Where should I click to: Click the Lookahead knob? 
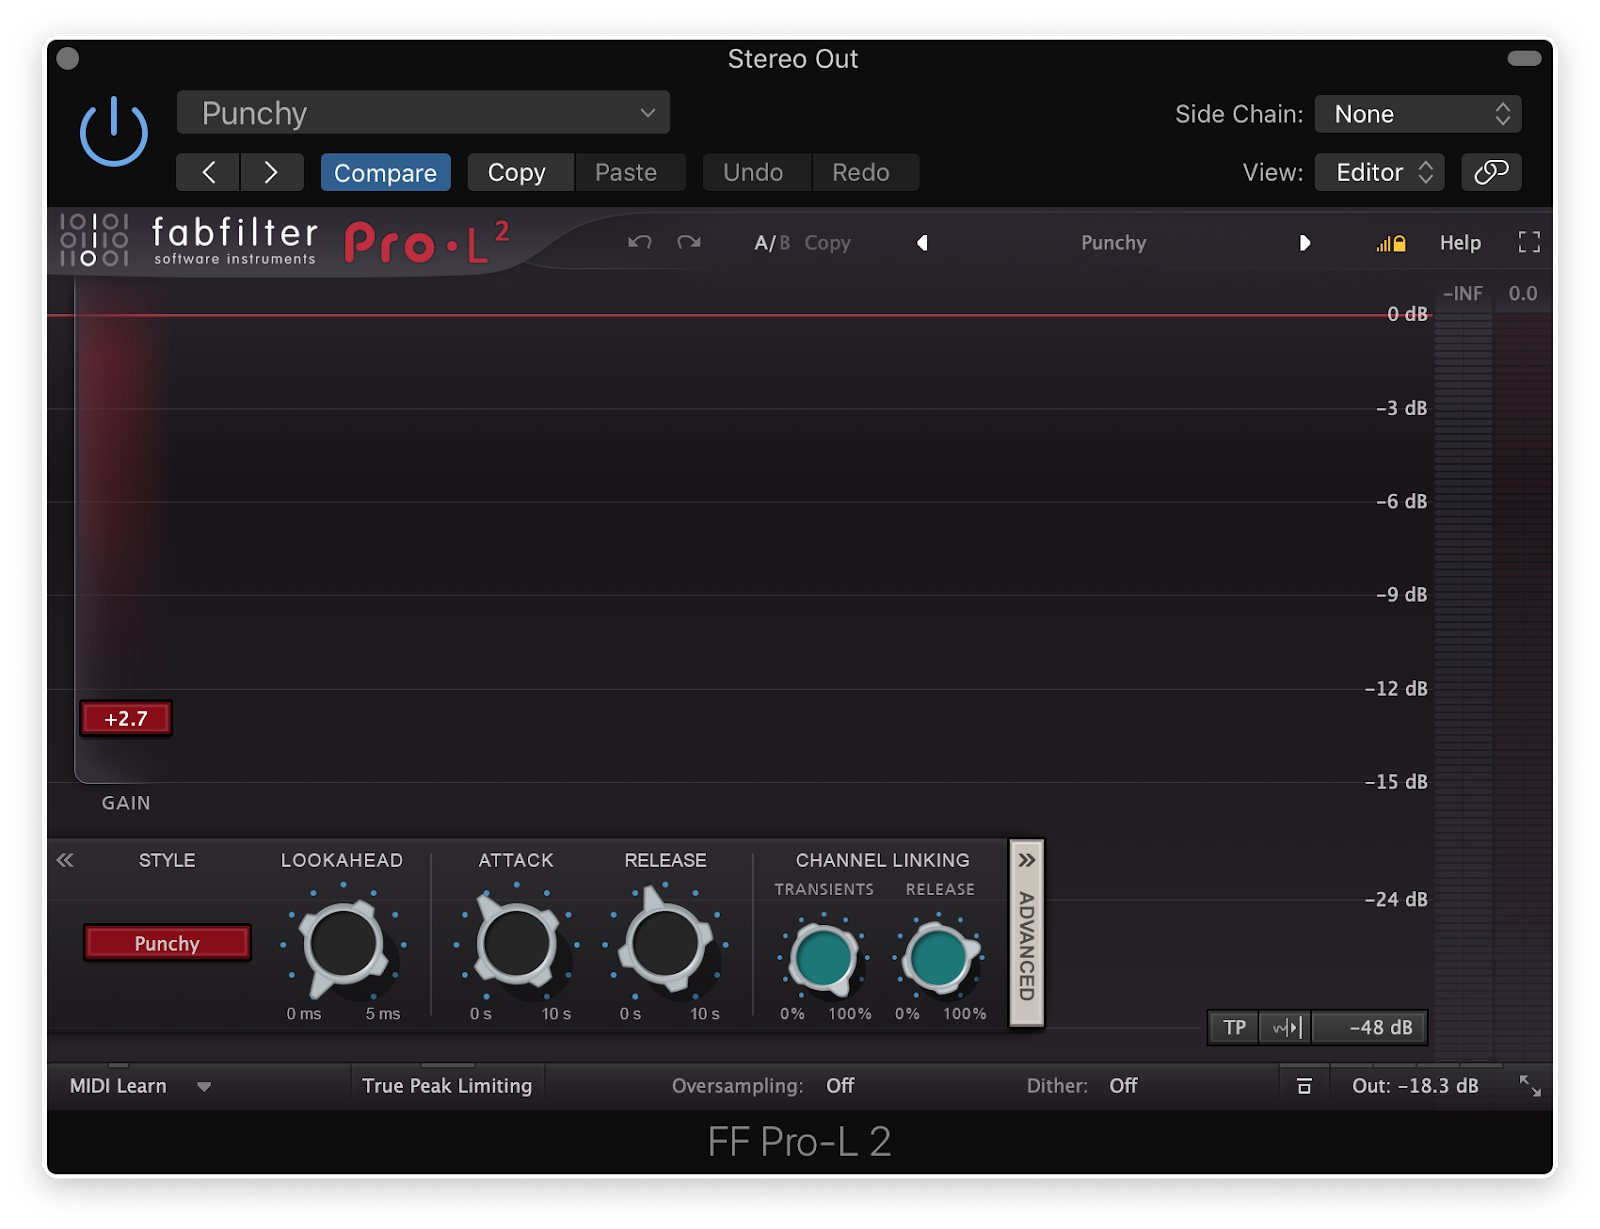coord(343,945)
